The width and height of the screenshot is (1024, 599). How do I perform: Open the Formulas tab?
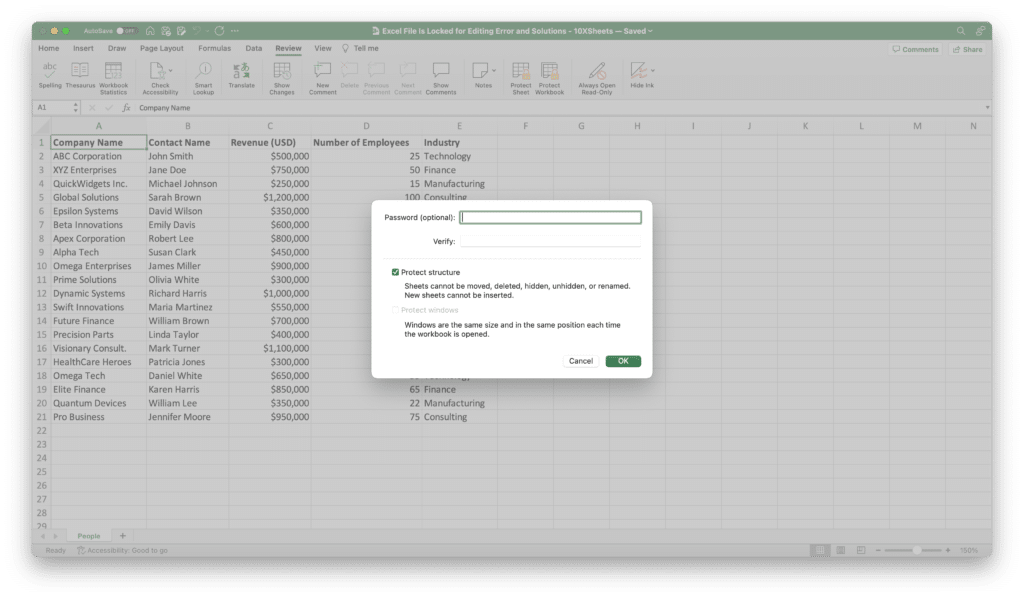coord(214,48)
